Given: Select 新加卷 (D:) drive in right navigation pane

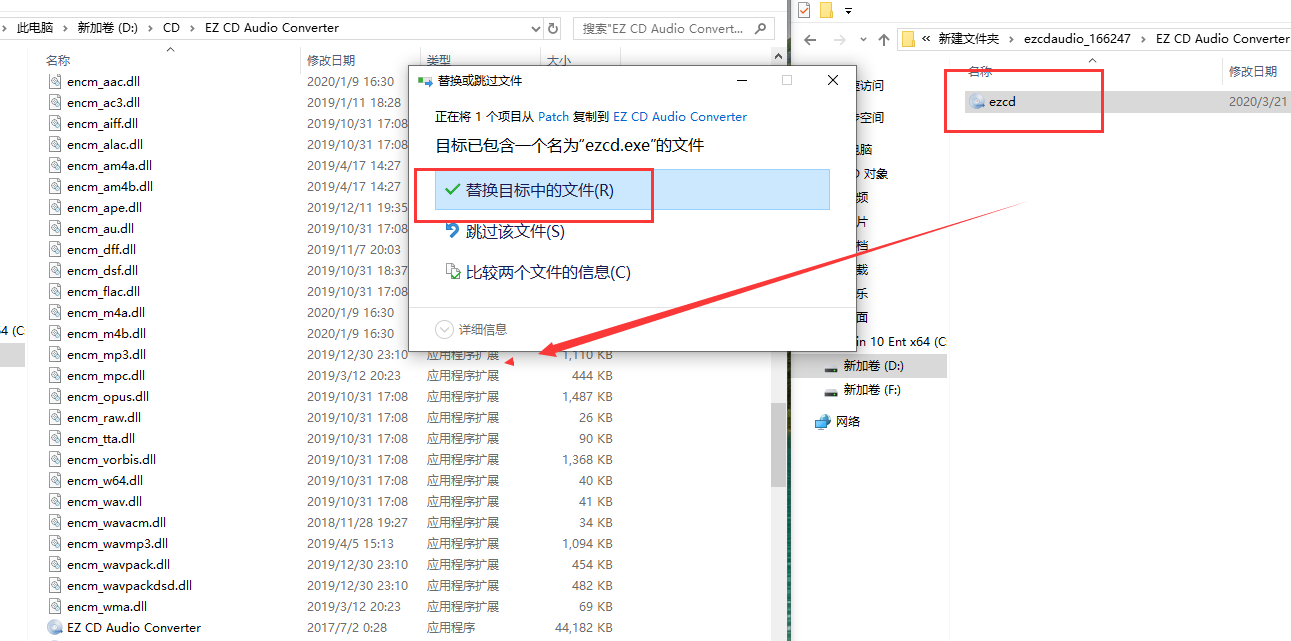Looking at the screenshot, I should pos(873,366).
